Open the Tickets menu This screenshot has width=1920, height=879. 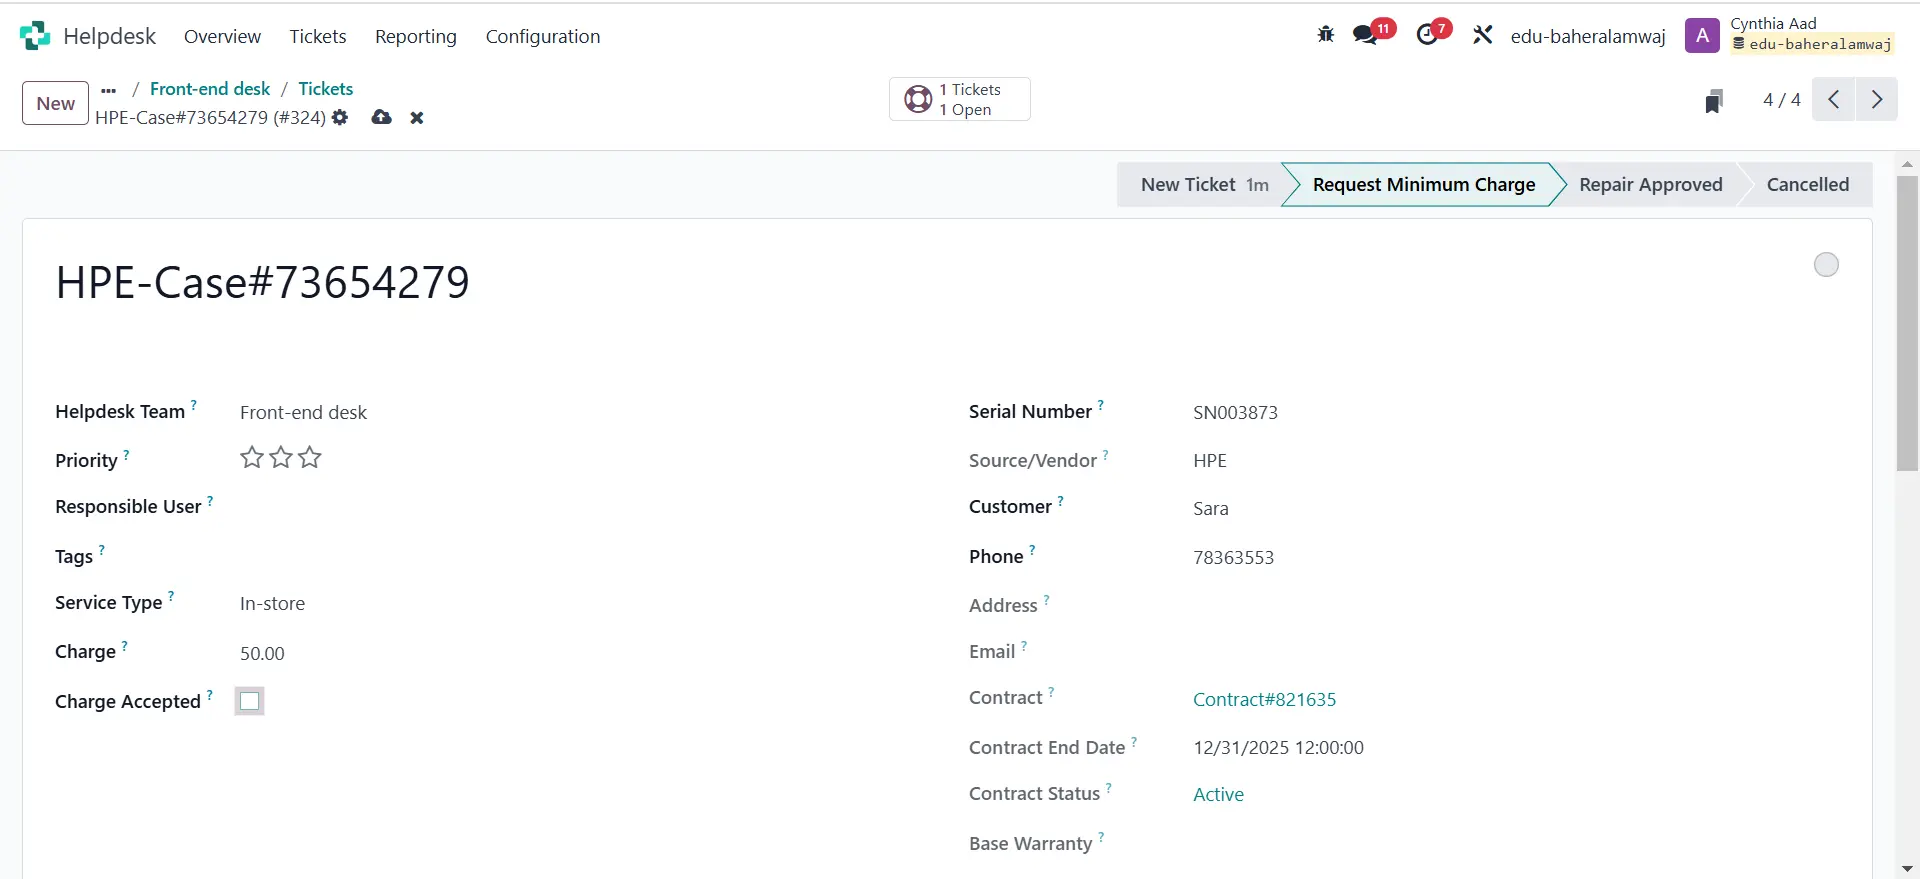318,36
